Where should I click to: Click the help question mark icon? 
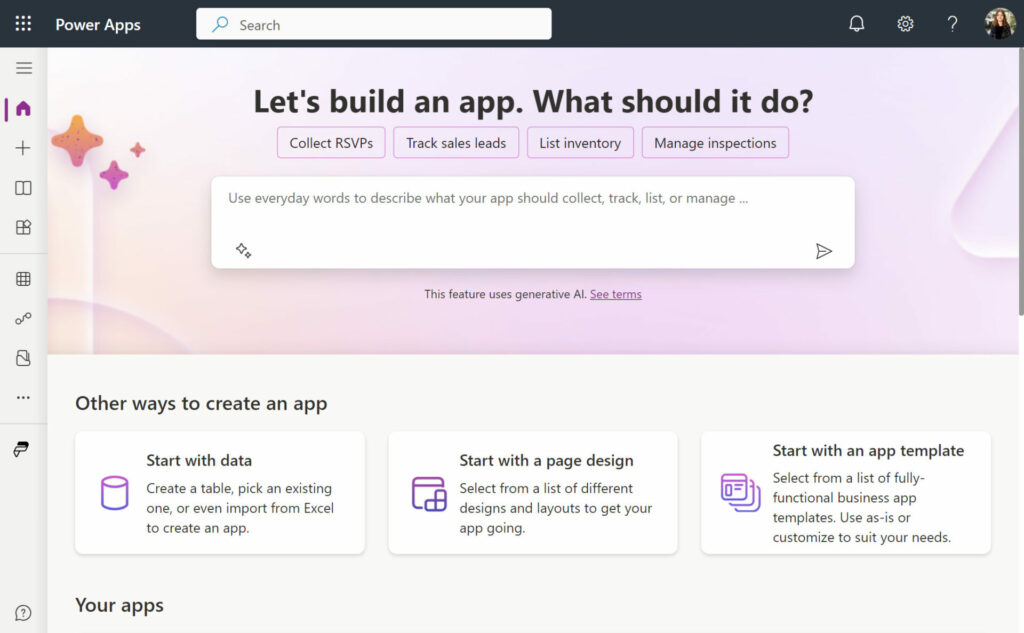[952, 24]
